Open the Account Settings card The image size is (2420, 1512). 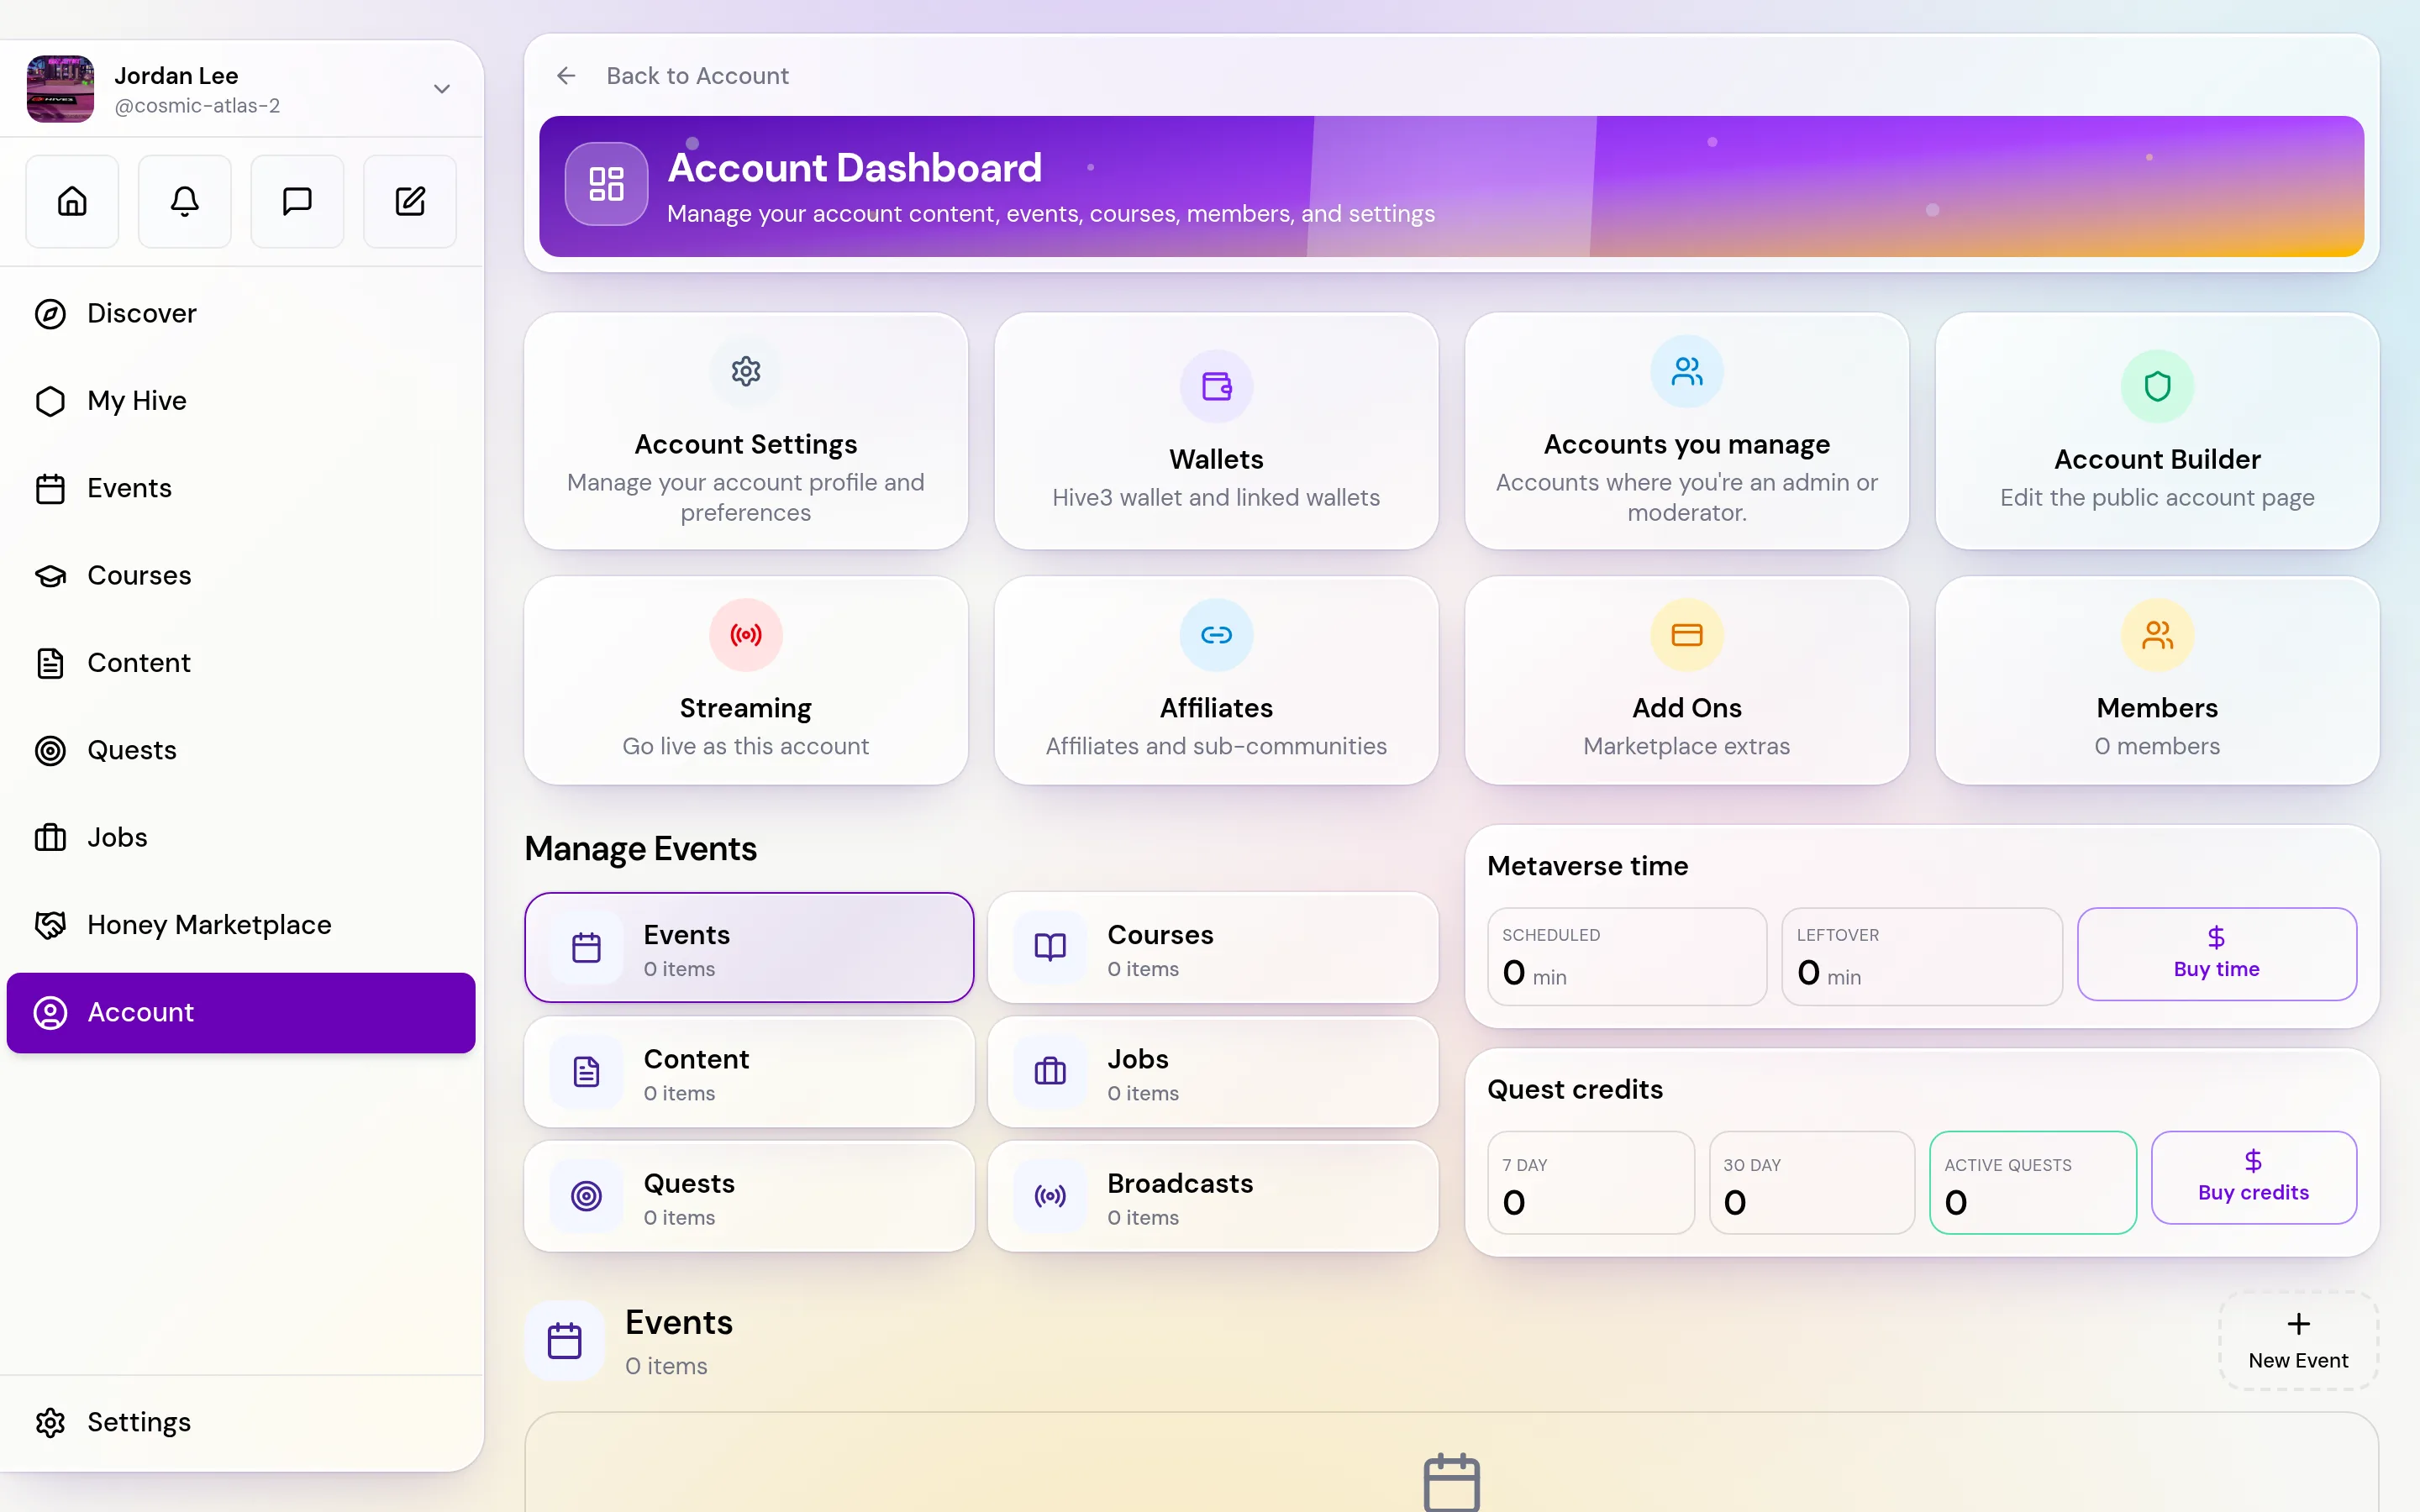click(x=746, y=431)
